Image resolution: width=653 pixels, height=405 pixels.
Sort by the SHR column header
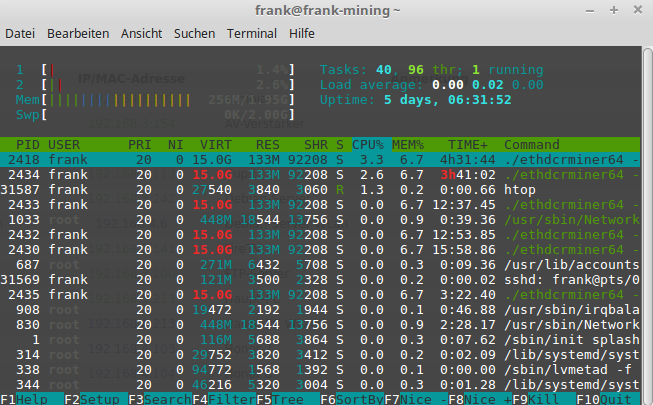click(316, 145)
